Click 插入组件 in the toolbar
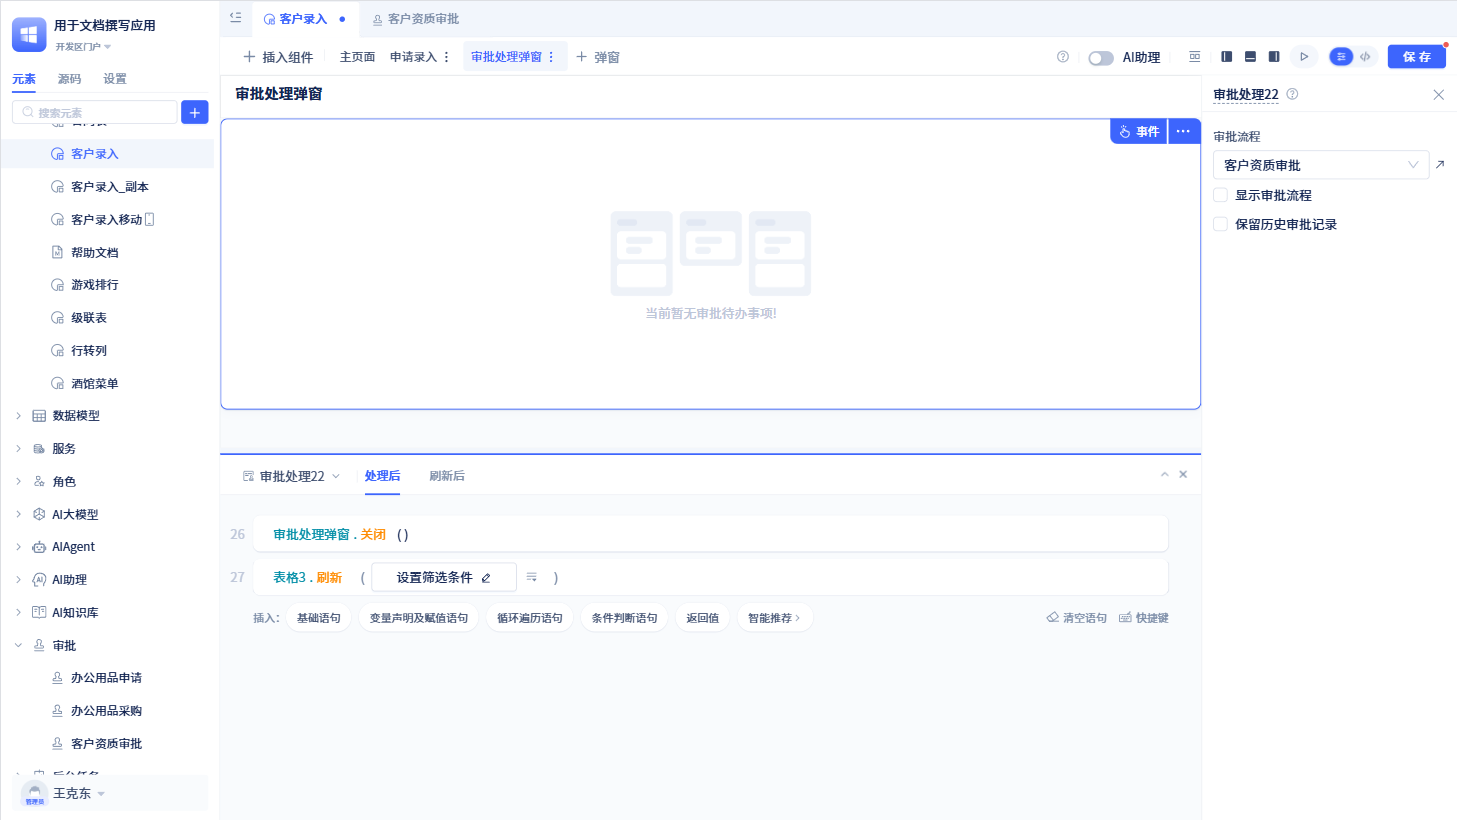The height and width of the screenshot is (820, 1457). (x=278, y=57)
